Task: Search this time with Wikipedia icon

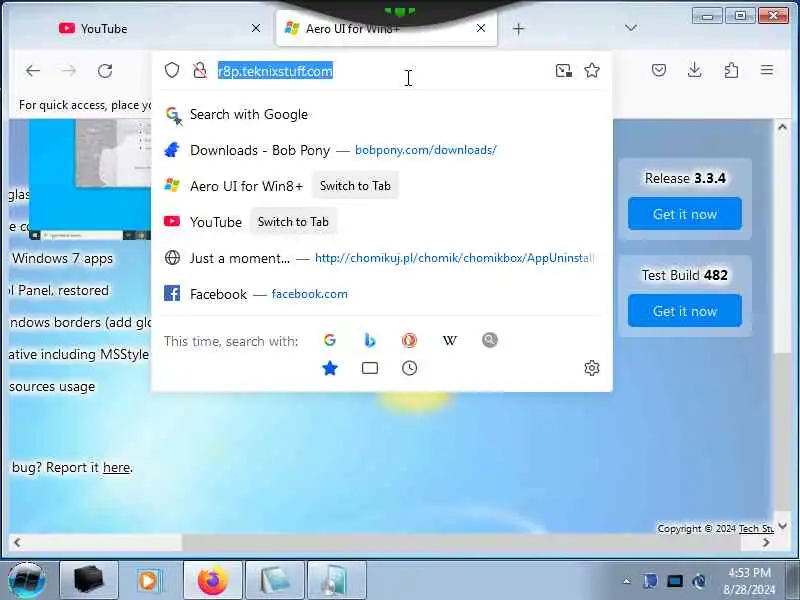Action: (x=449, y=340)
